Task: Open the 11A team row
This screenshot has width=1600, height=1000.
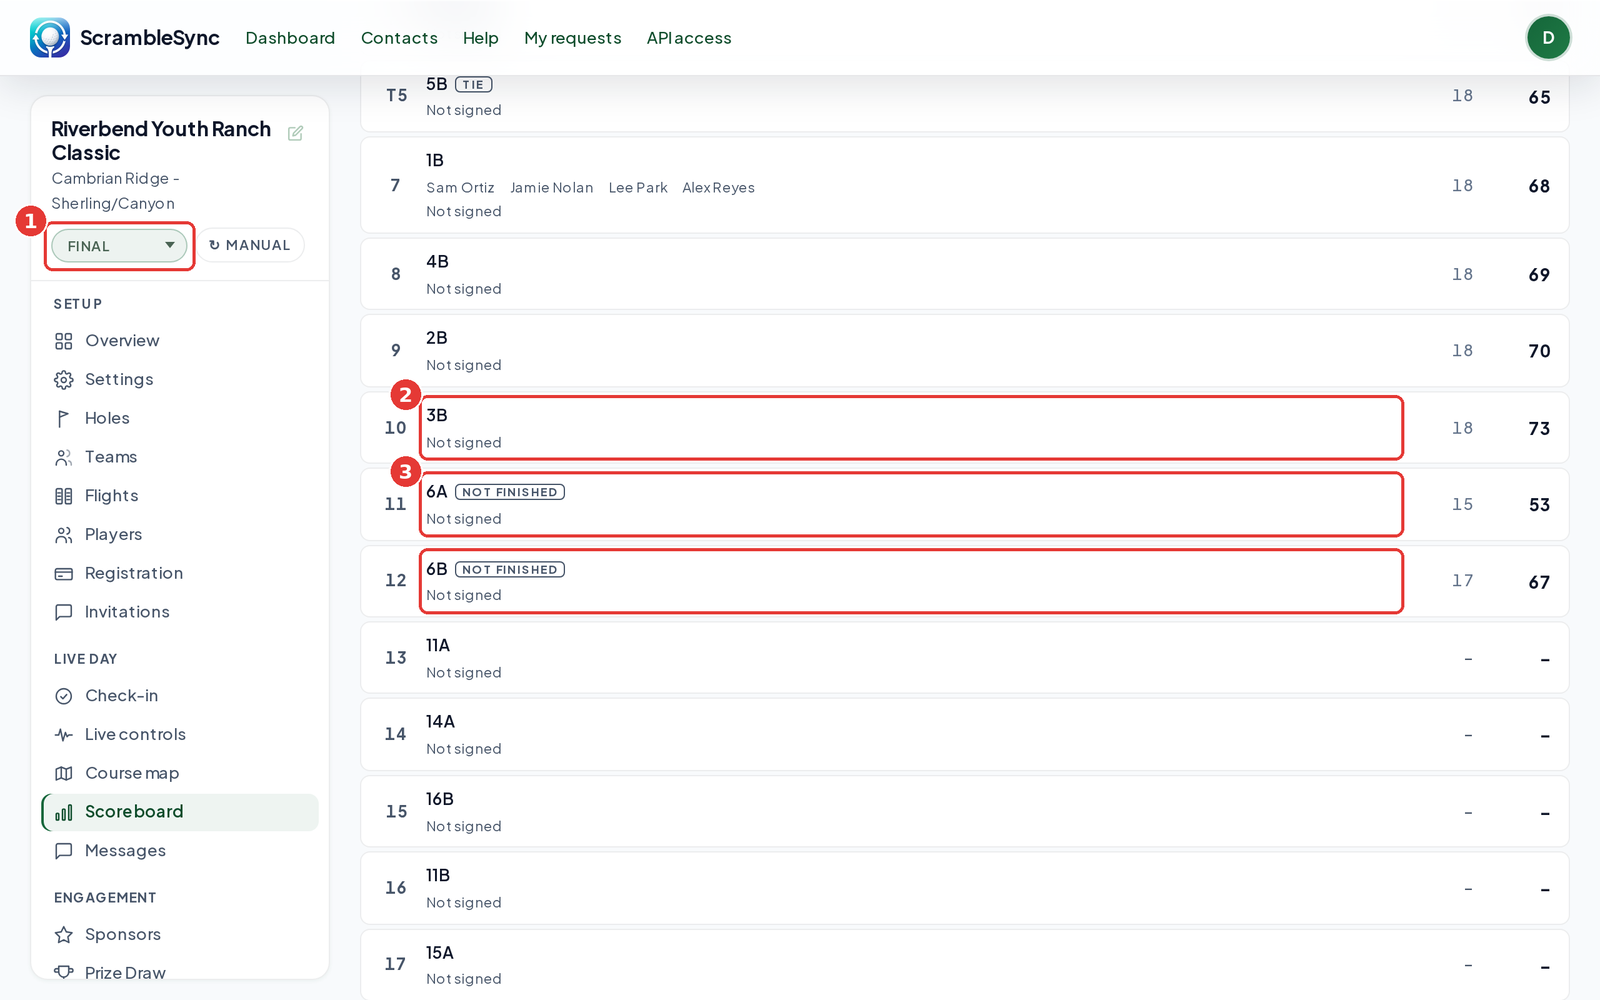Action: click(965, 658)
